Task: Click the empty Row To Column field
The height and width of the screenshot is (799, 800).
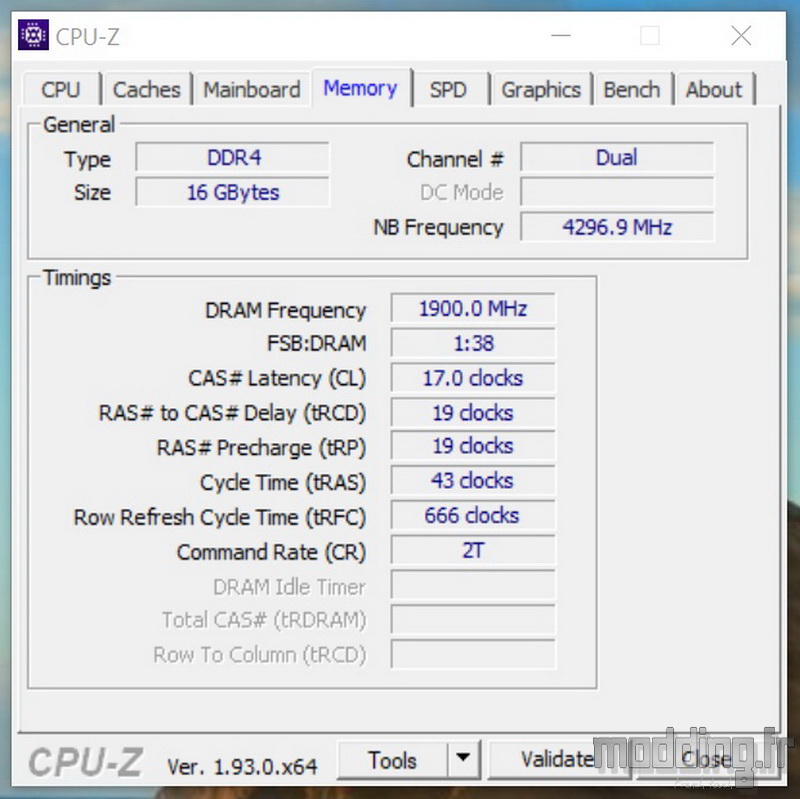Action: 473,654
